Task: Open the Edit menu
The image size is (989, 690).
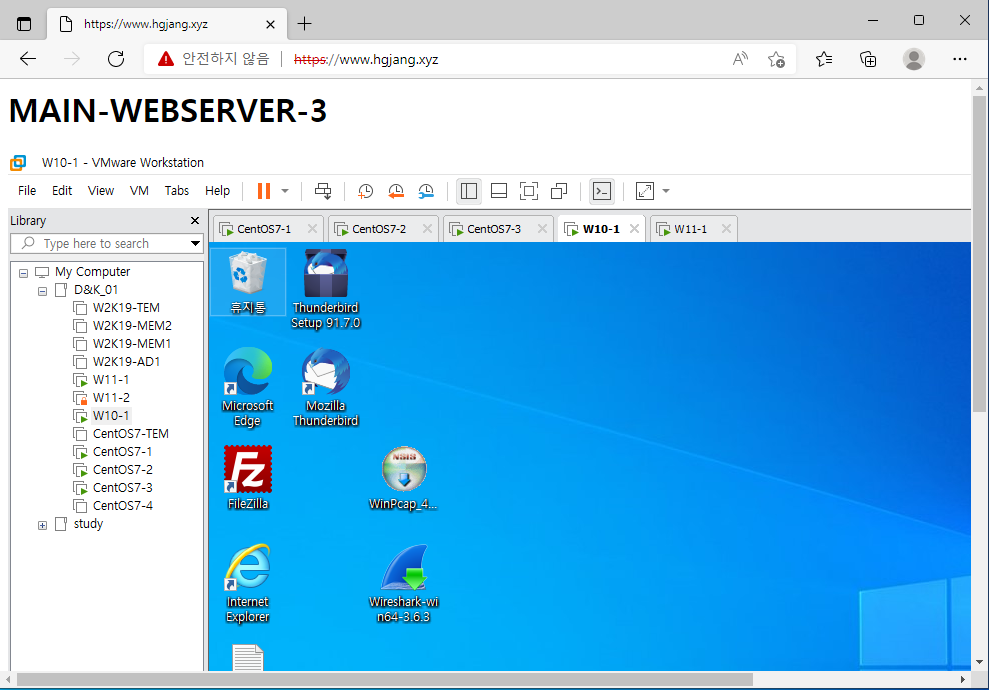Action: coord(62,190)
